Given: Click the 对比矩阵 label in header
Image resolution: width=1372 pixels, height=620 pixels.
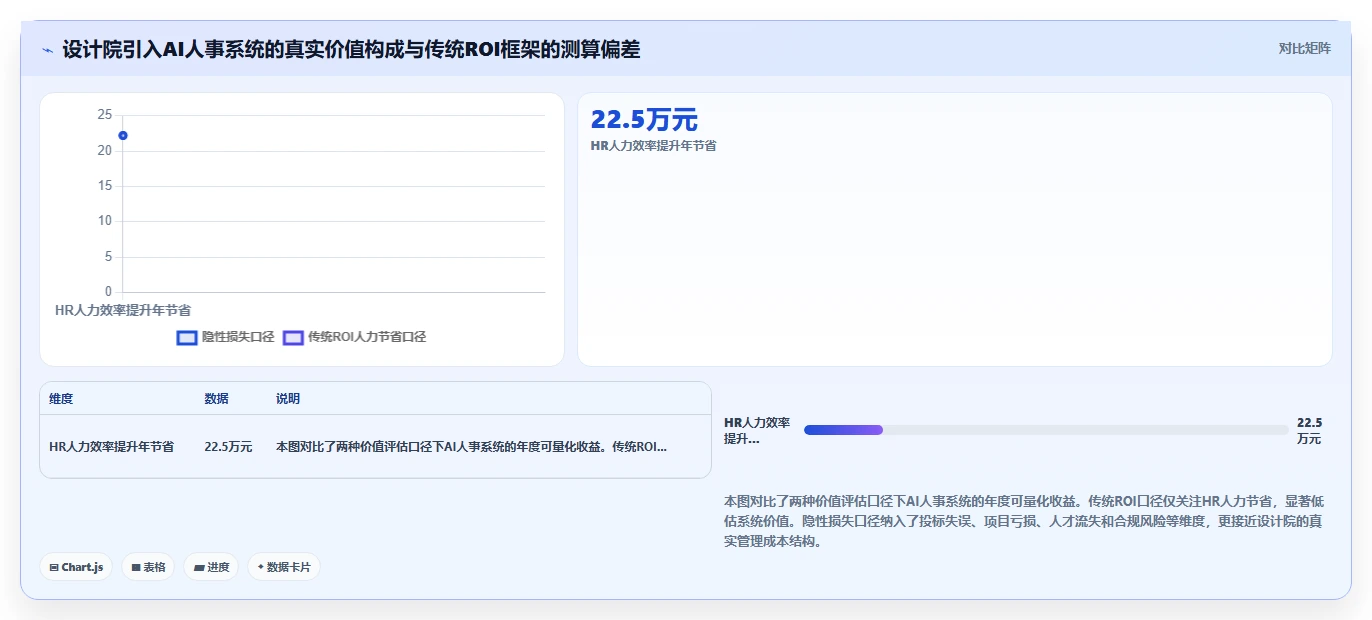Looking at the screenshot, I should [1305, 48].
